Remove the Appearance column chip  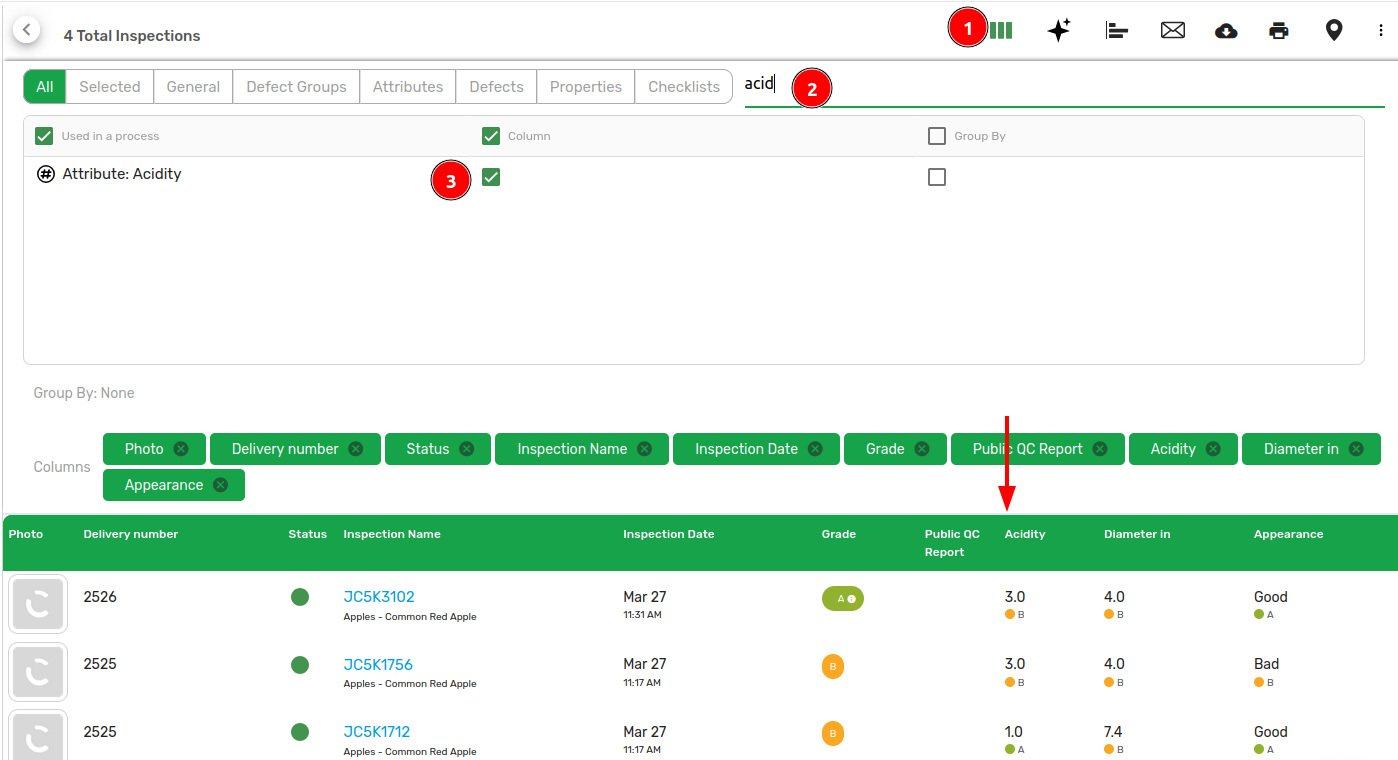[221, 485]
